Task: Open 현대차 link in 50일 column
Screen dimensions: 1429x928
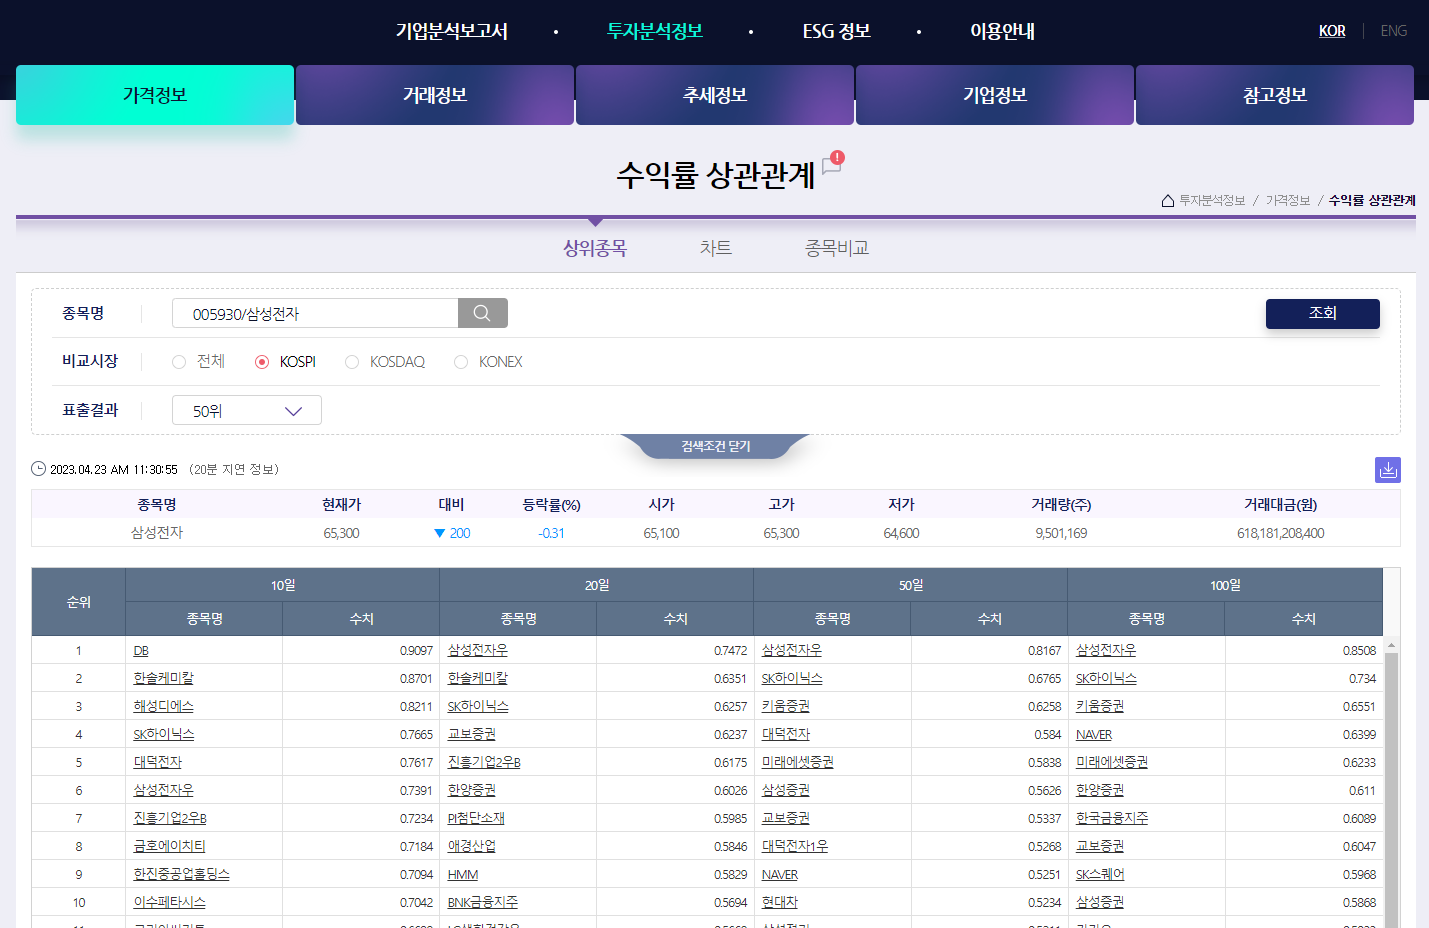Action: [x=780, y=903]
